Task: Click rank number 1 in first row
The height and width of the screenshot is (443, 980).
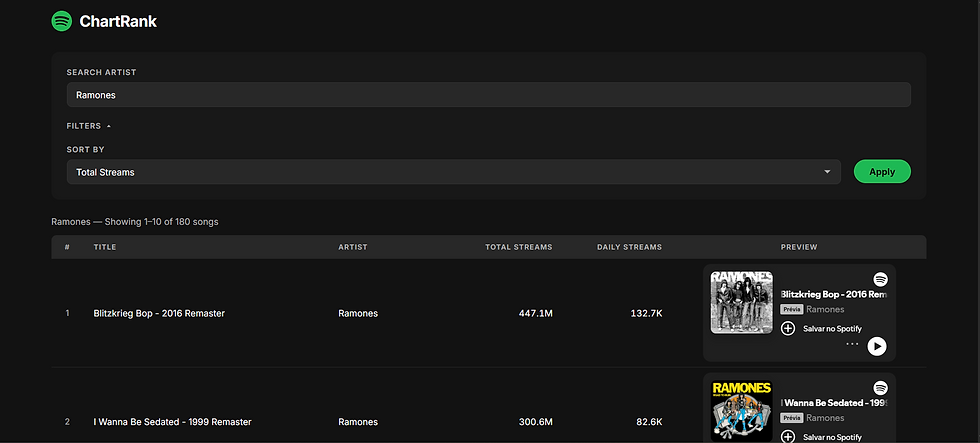Action: tap(68, 313)
